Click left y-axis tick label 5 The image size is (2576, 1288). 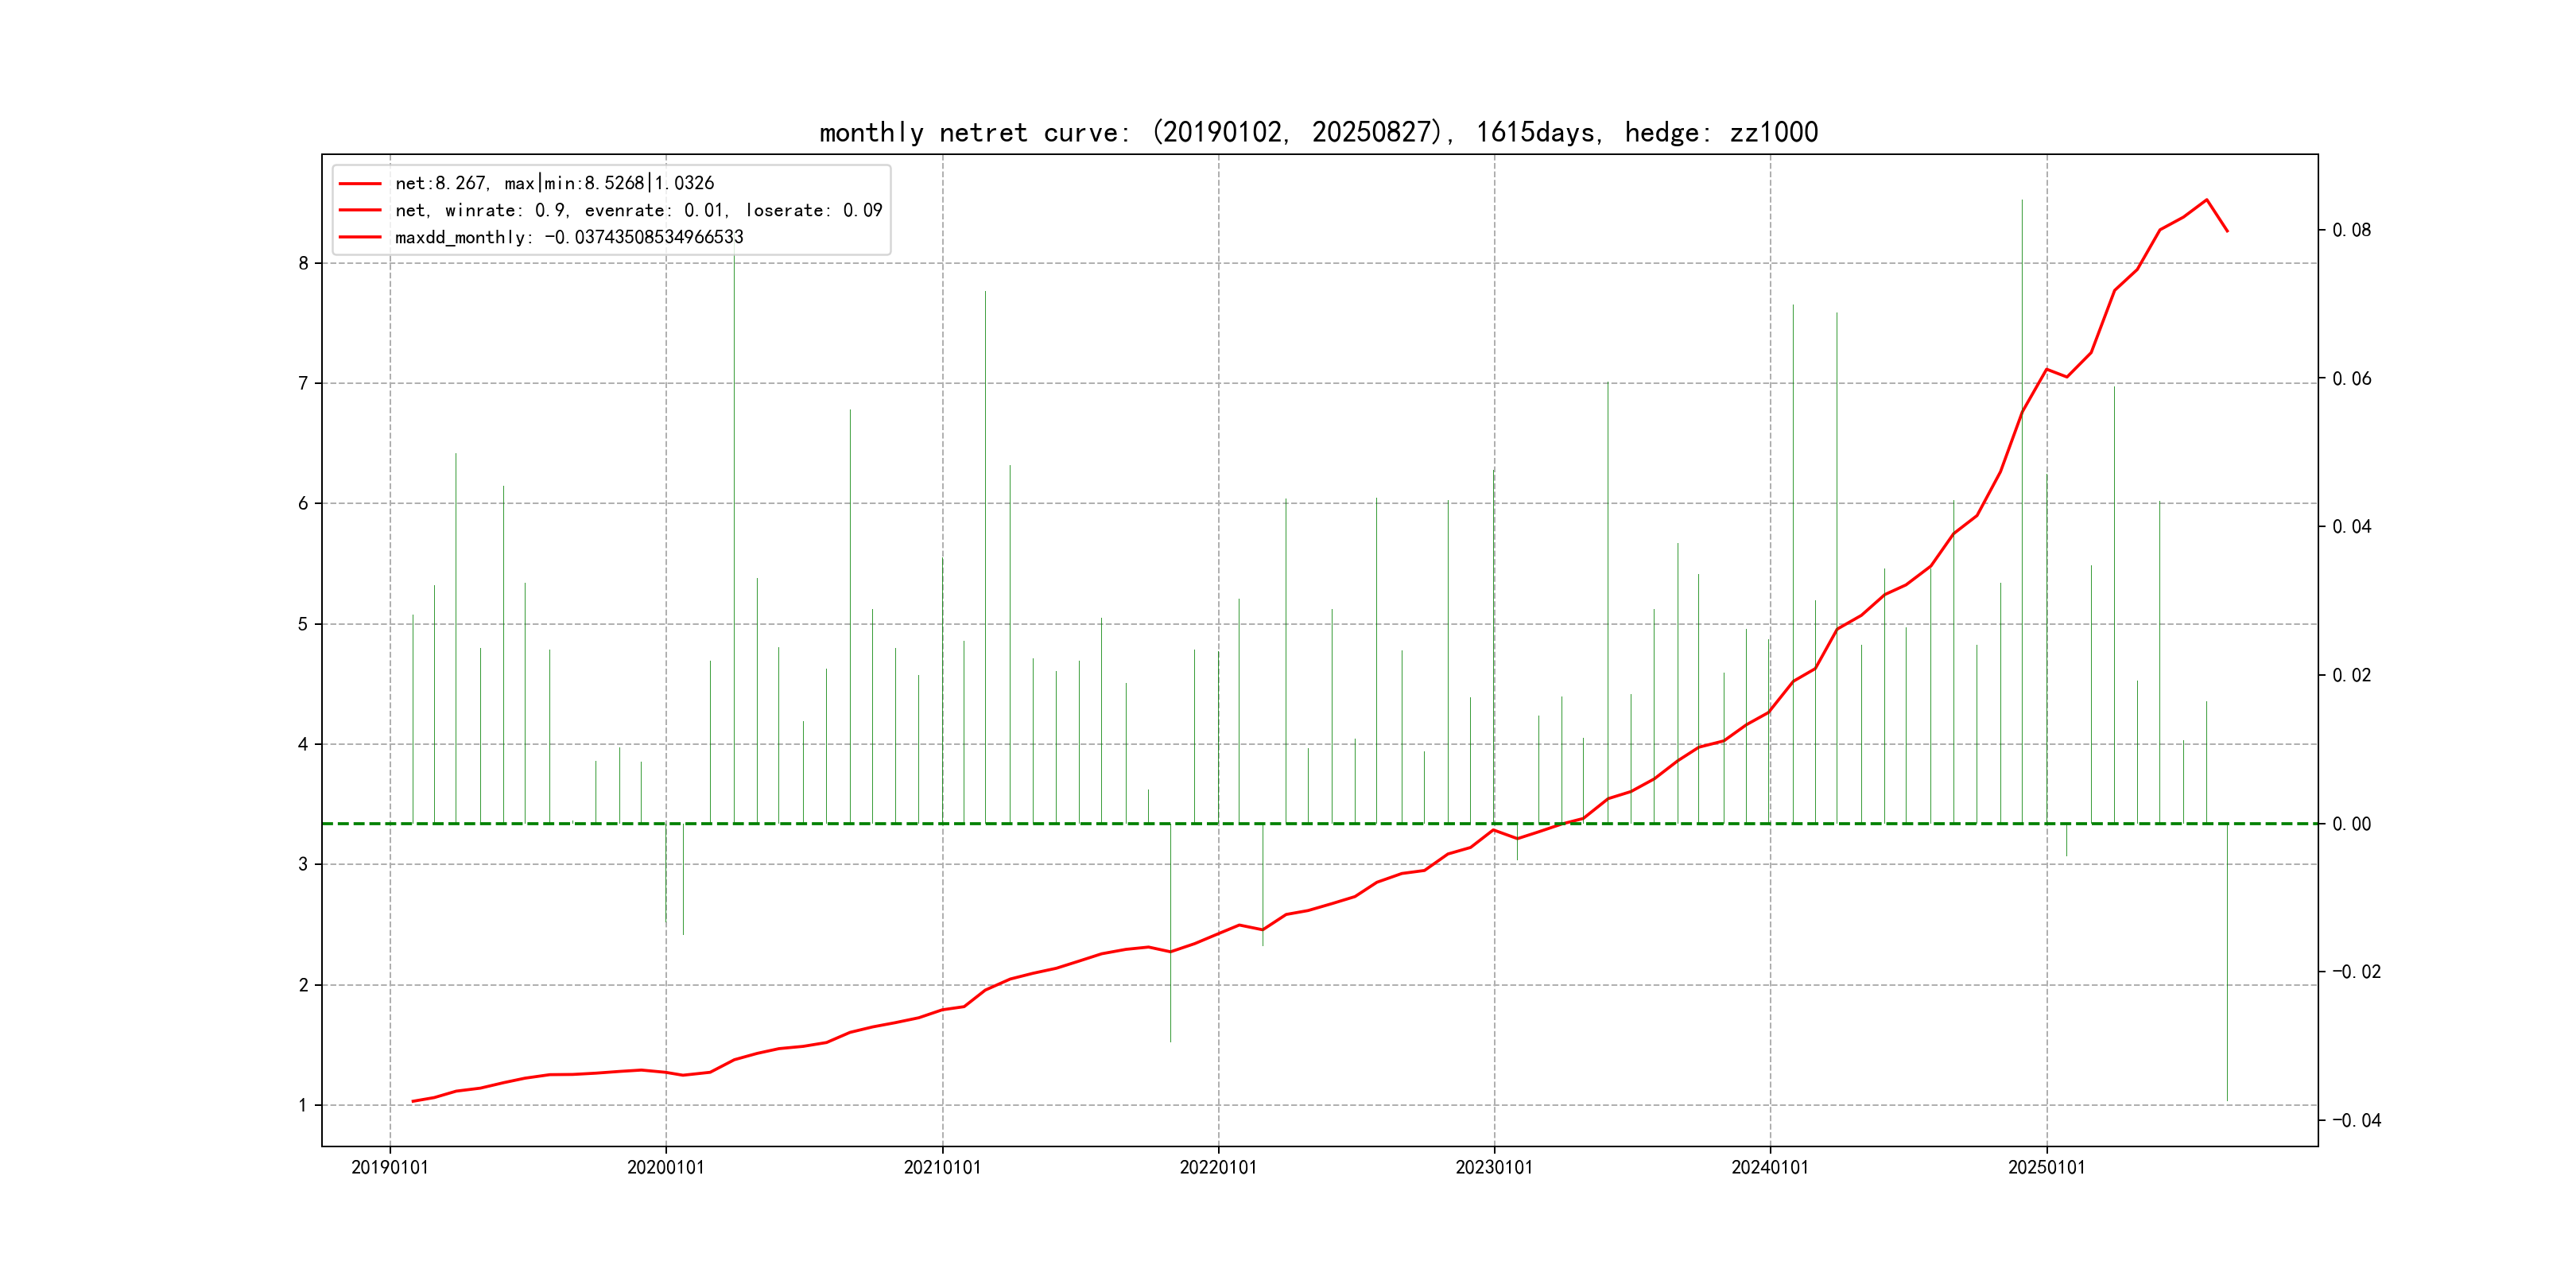pos(303,624)
